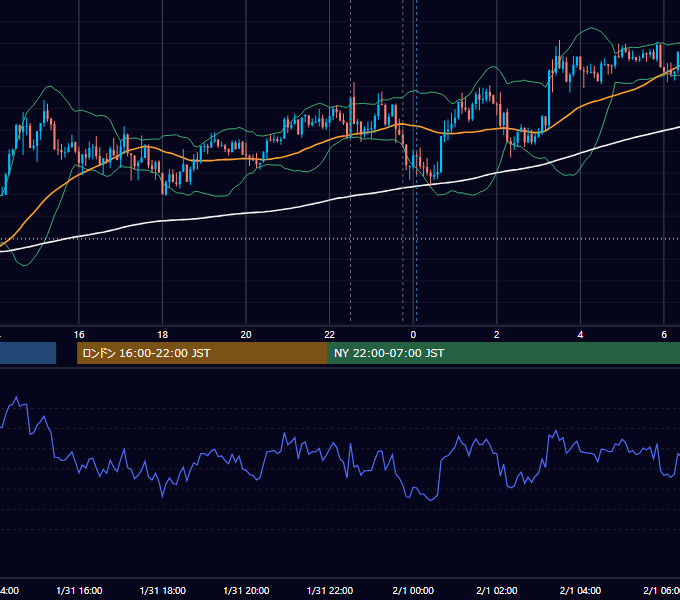Click the 1/31 18:00 date label
This screenshot has width=680, height=600.
(x=163, y=591)
